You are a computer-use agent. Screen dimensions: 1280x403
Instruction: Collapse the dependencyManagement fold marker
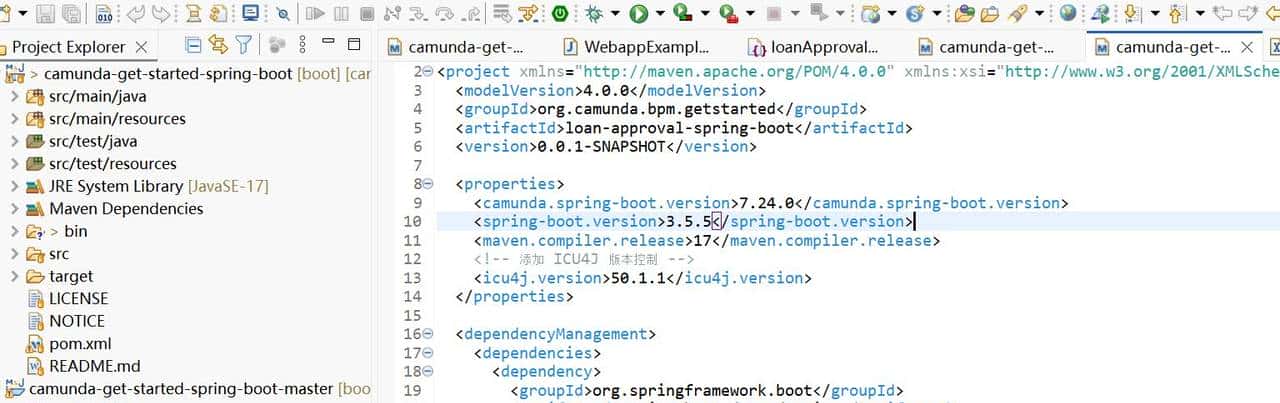click(x=428, y=334)
